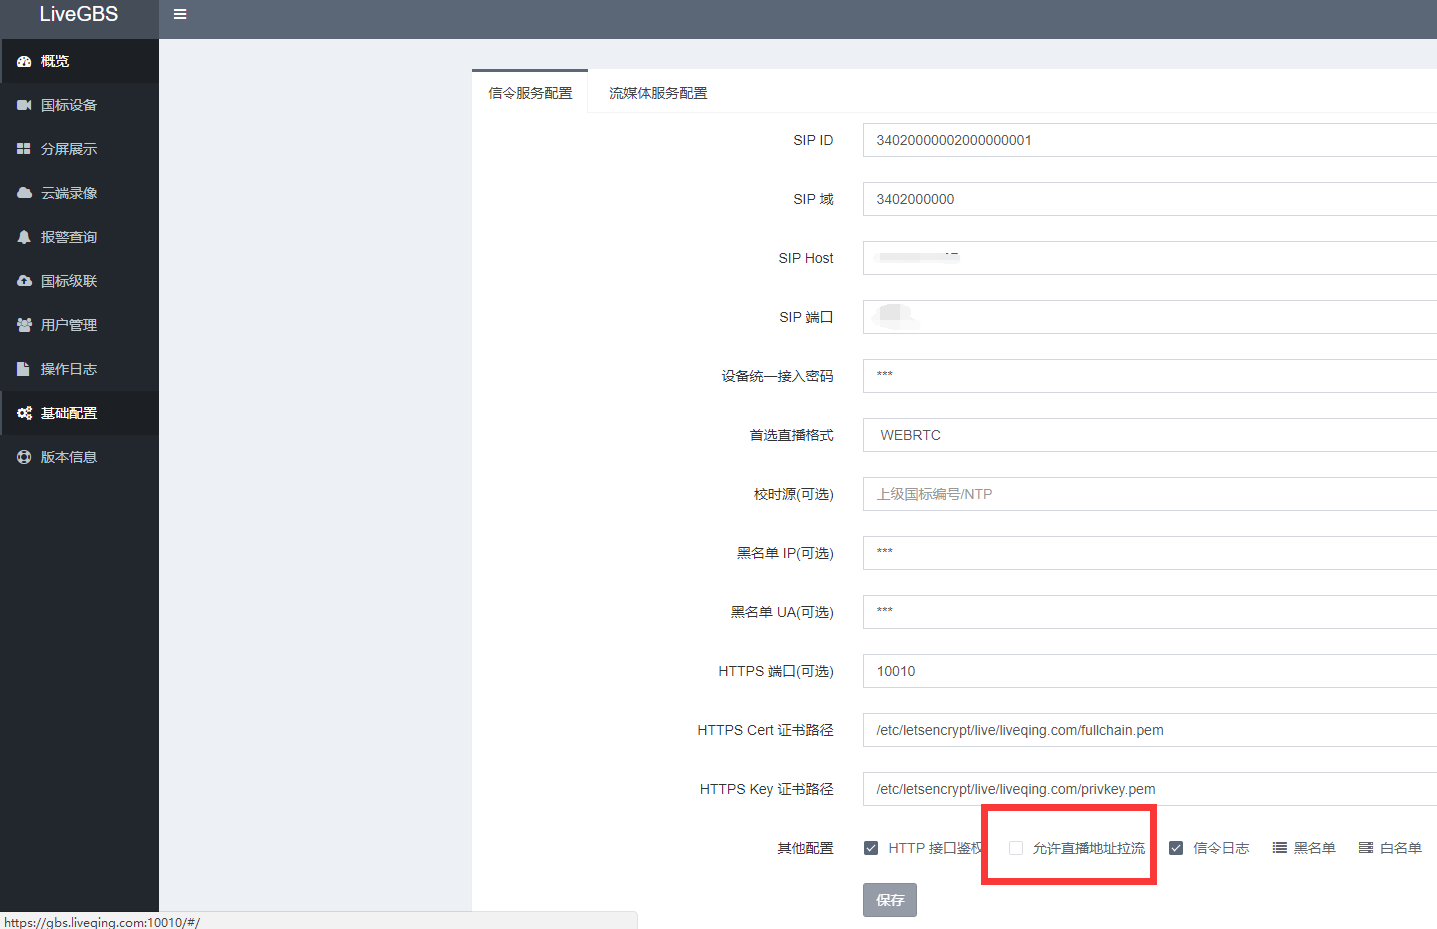Viewport: 1437px width, 929px height.
Task: Open the 白名单 link
Action: (x=1390, y=848)
